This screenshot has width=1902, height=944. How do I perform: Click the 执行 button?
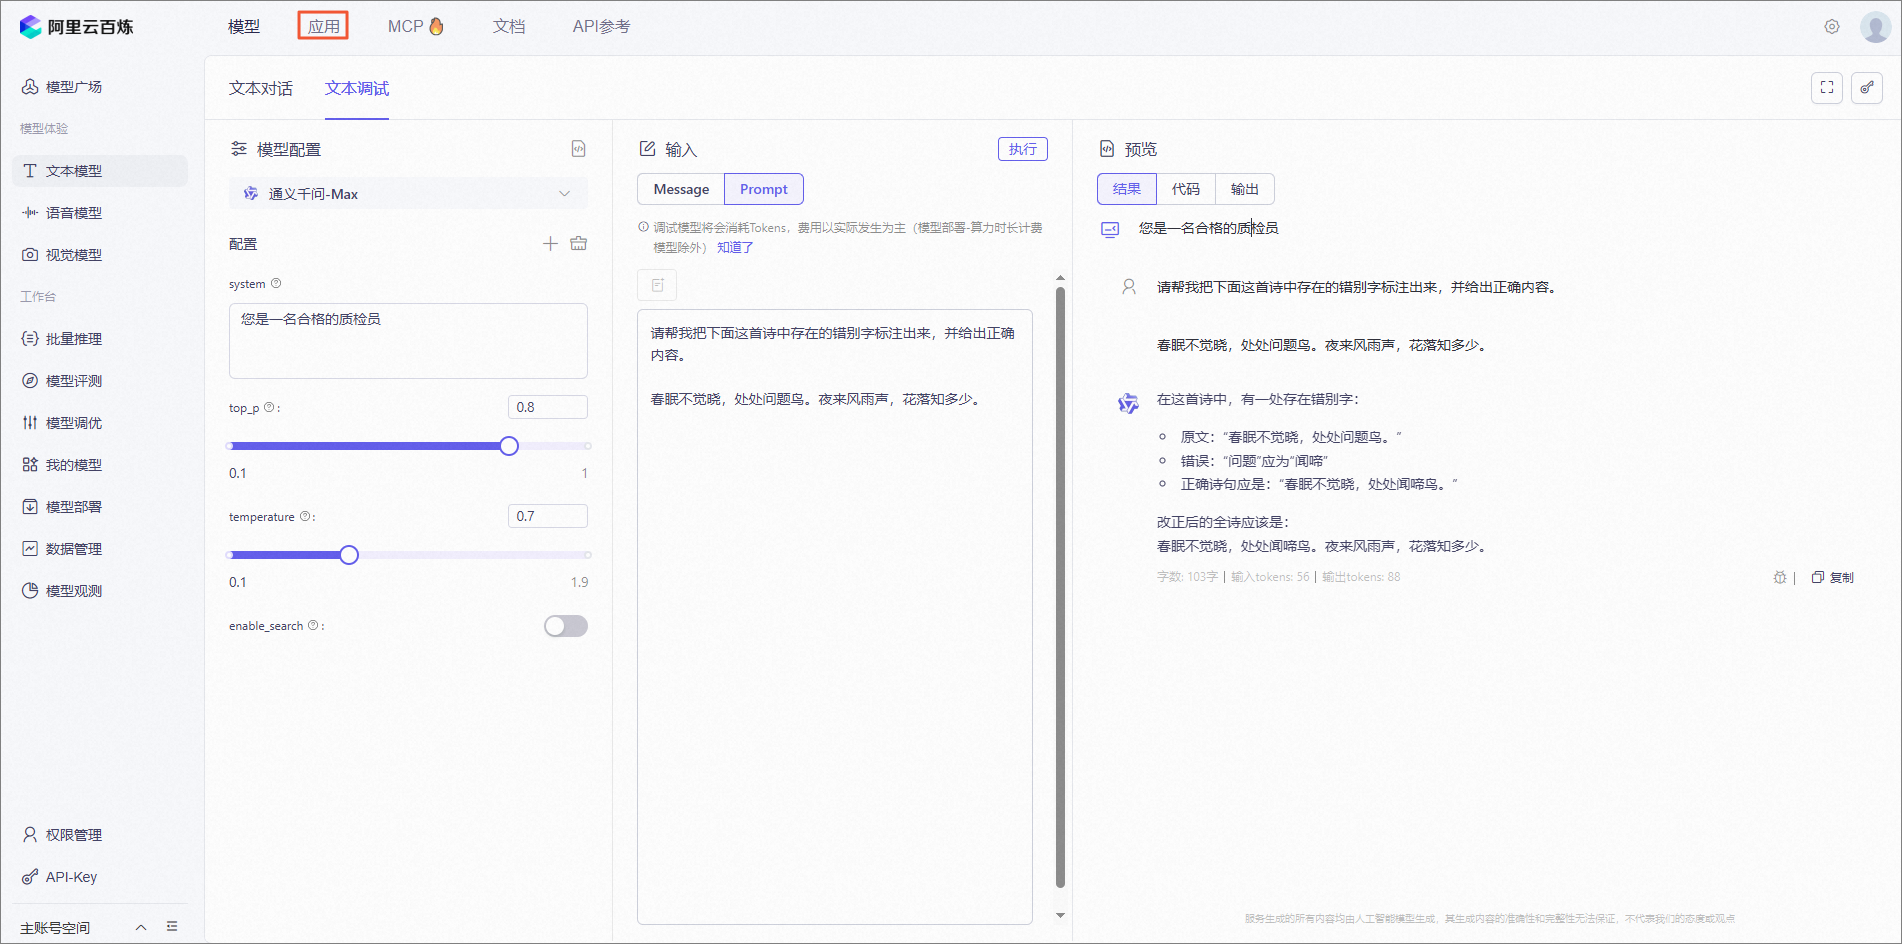pos(1023,149)
